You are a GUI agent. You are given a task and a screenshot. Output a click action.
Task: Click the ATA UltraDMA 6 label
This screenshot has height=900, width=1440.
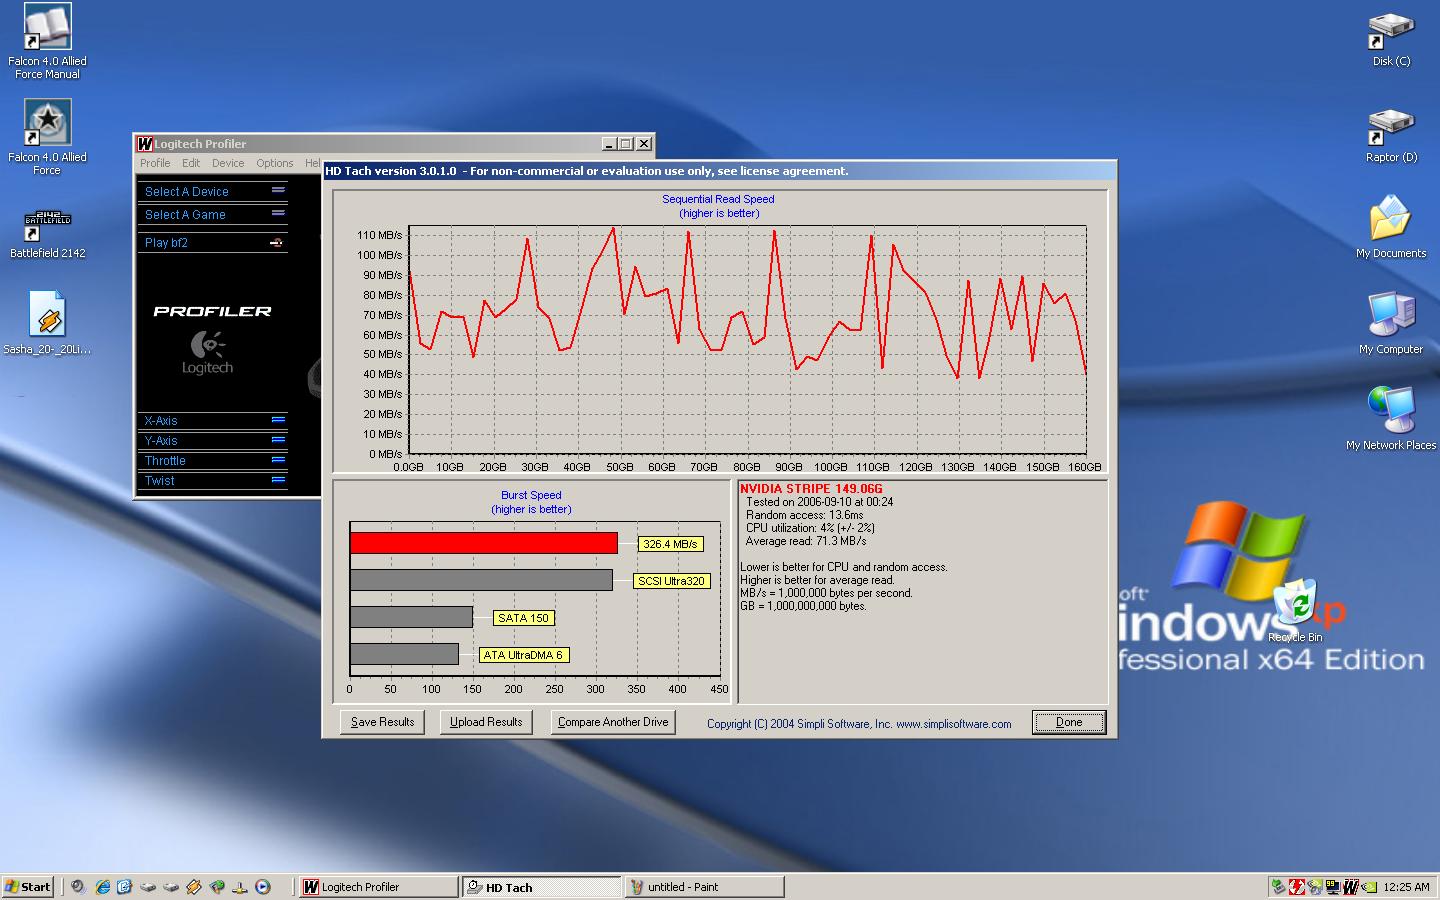point(523,655)
